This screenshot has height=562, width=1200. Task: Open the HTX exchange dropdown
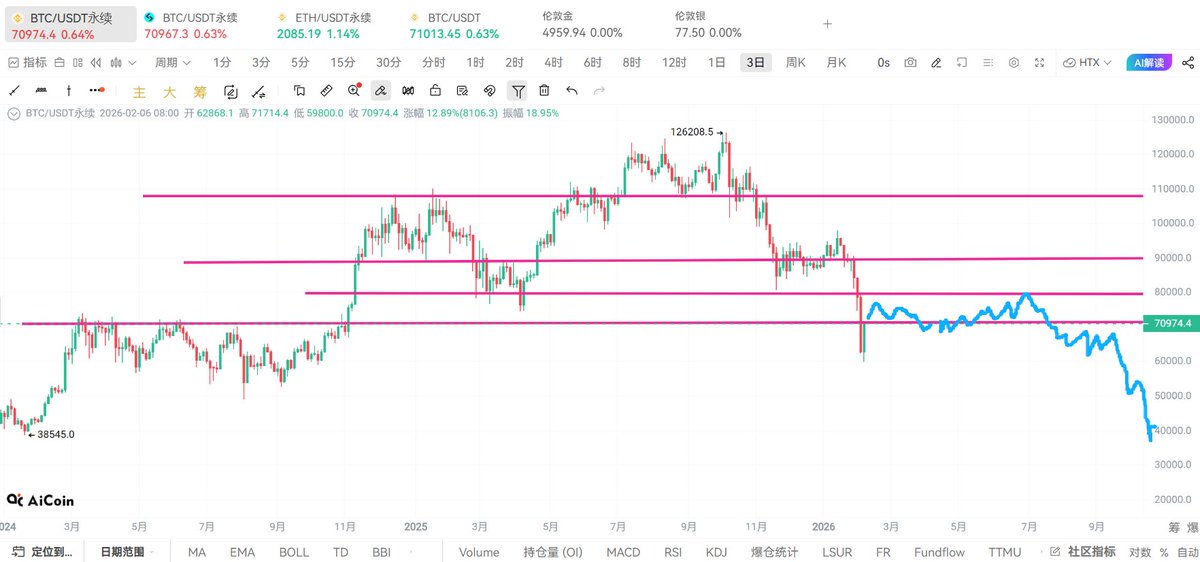coord(1088,62)
